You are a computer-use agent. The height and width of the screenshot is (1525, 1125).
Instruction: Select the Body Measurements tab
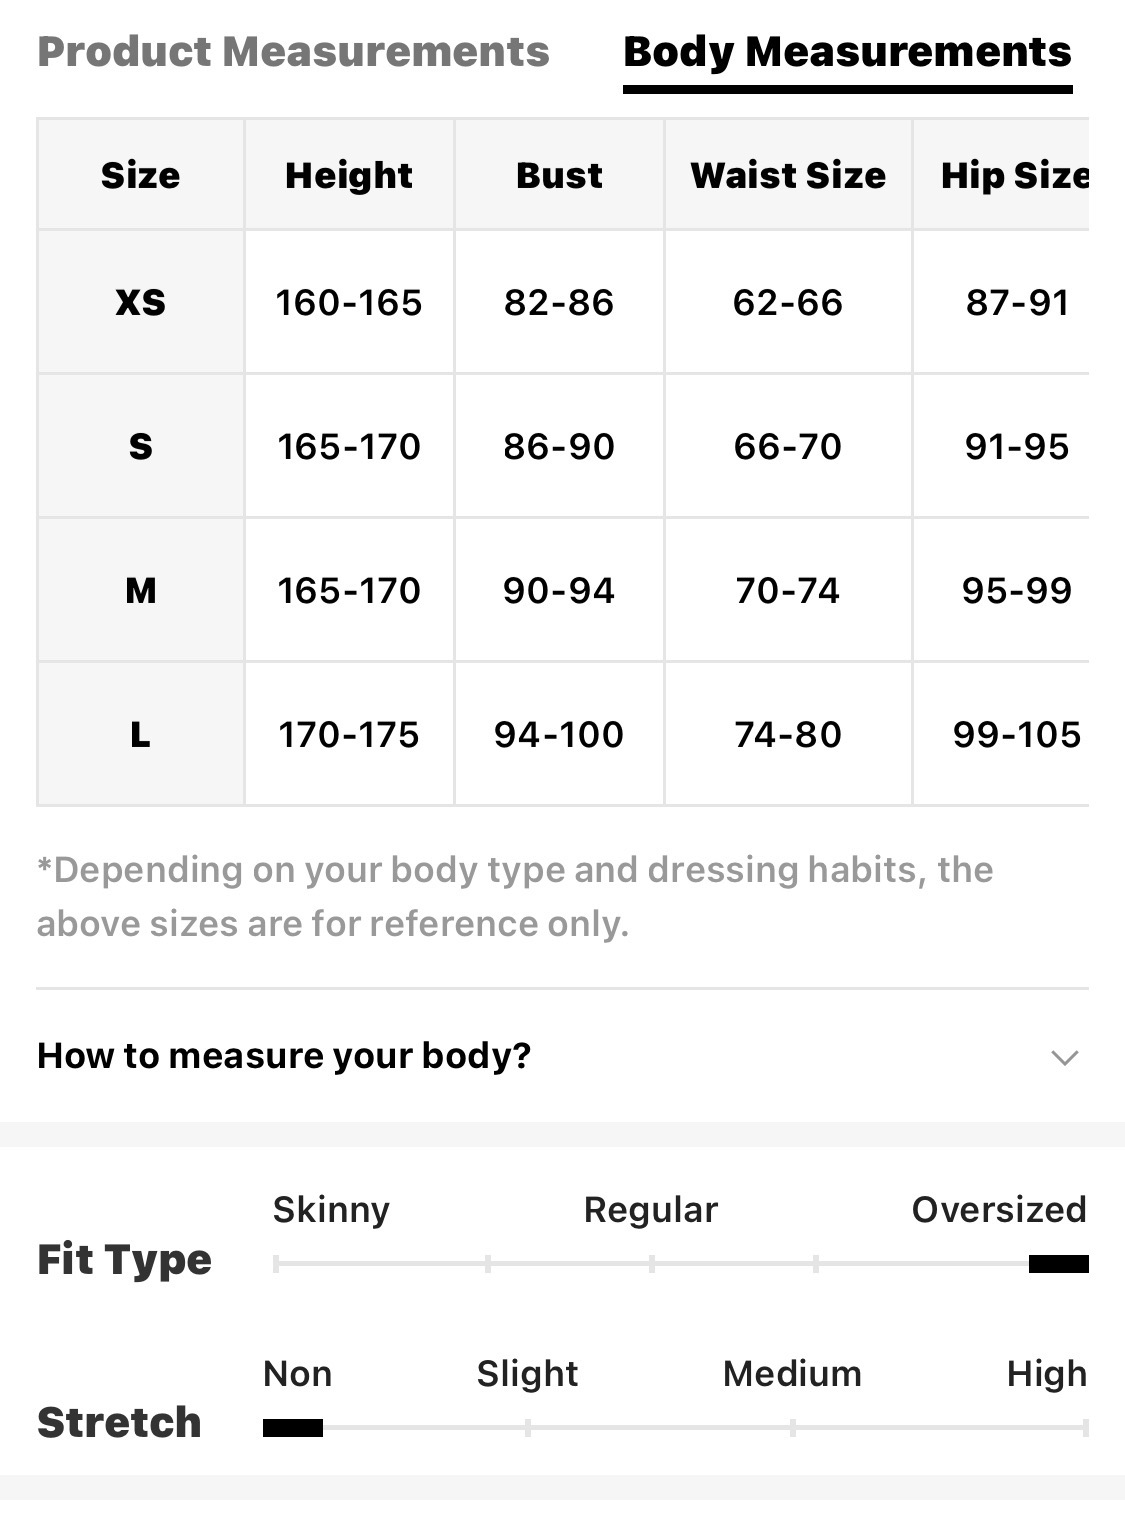click(847, 52)
